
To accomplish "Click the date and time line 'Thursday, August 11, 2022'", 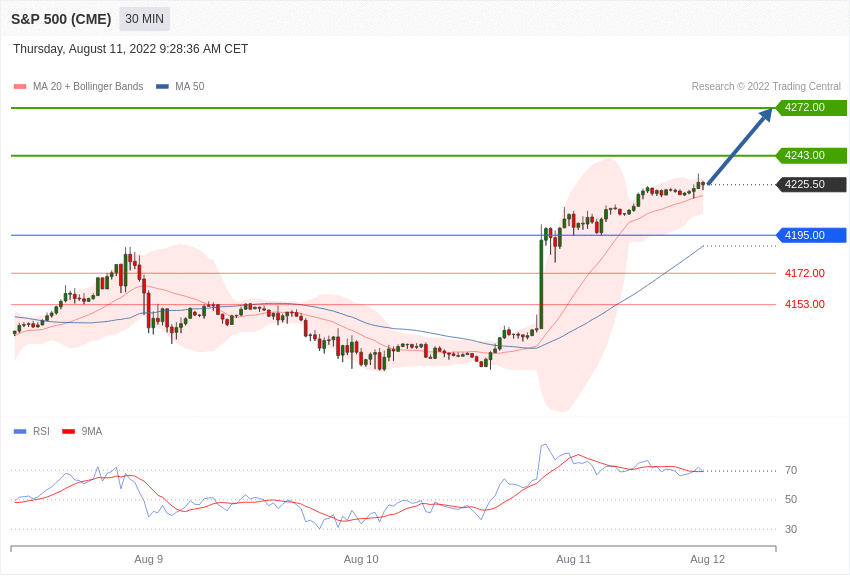I will point(130,49).
